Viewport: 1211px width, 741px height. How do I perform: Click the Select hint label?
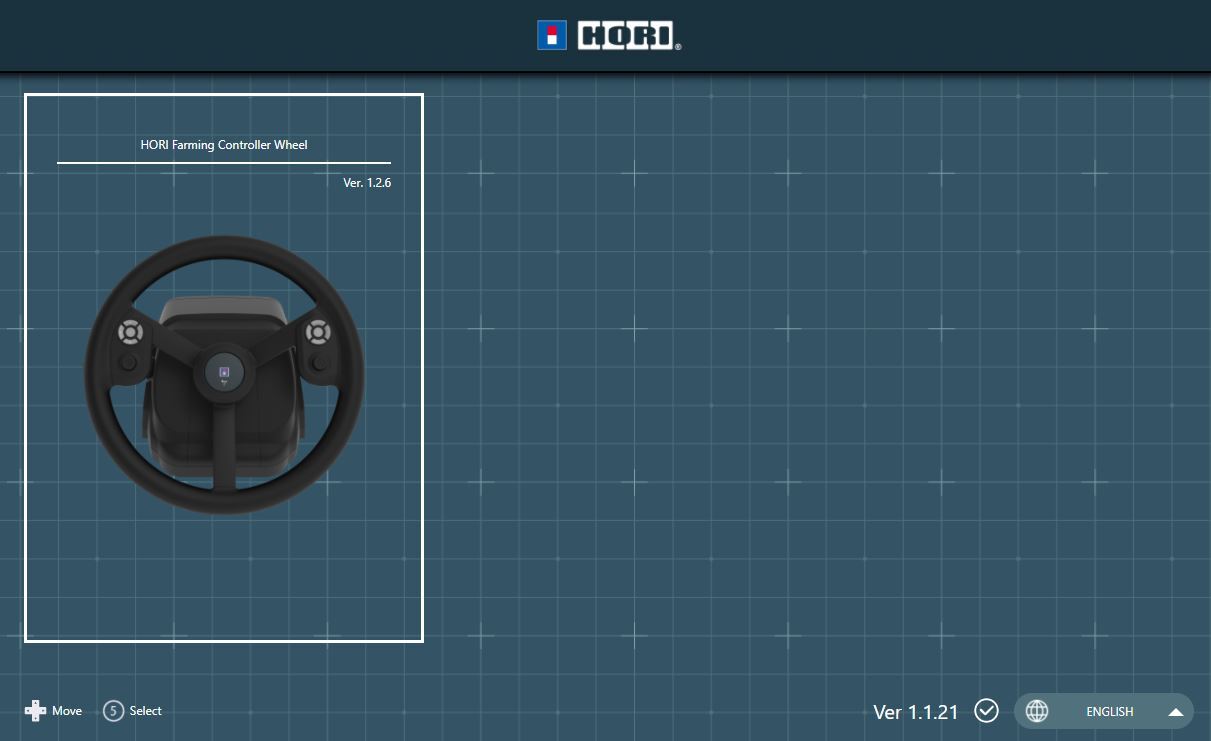click(x=145, y=711)
